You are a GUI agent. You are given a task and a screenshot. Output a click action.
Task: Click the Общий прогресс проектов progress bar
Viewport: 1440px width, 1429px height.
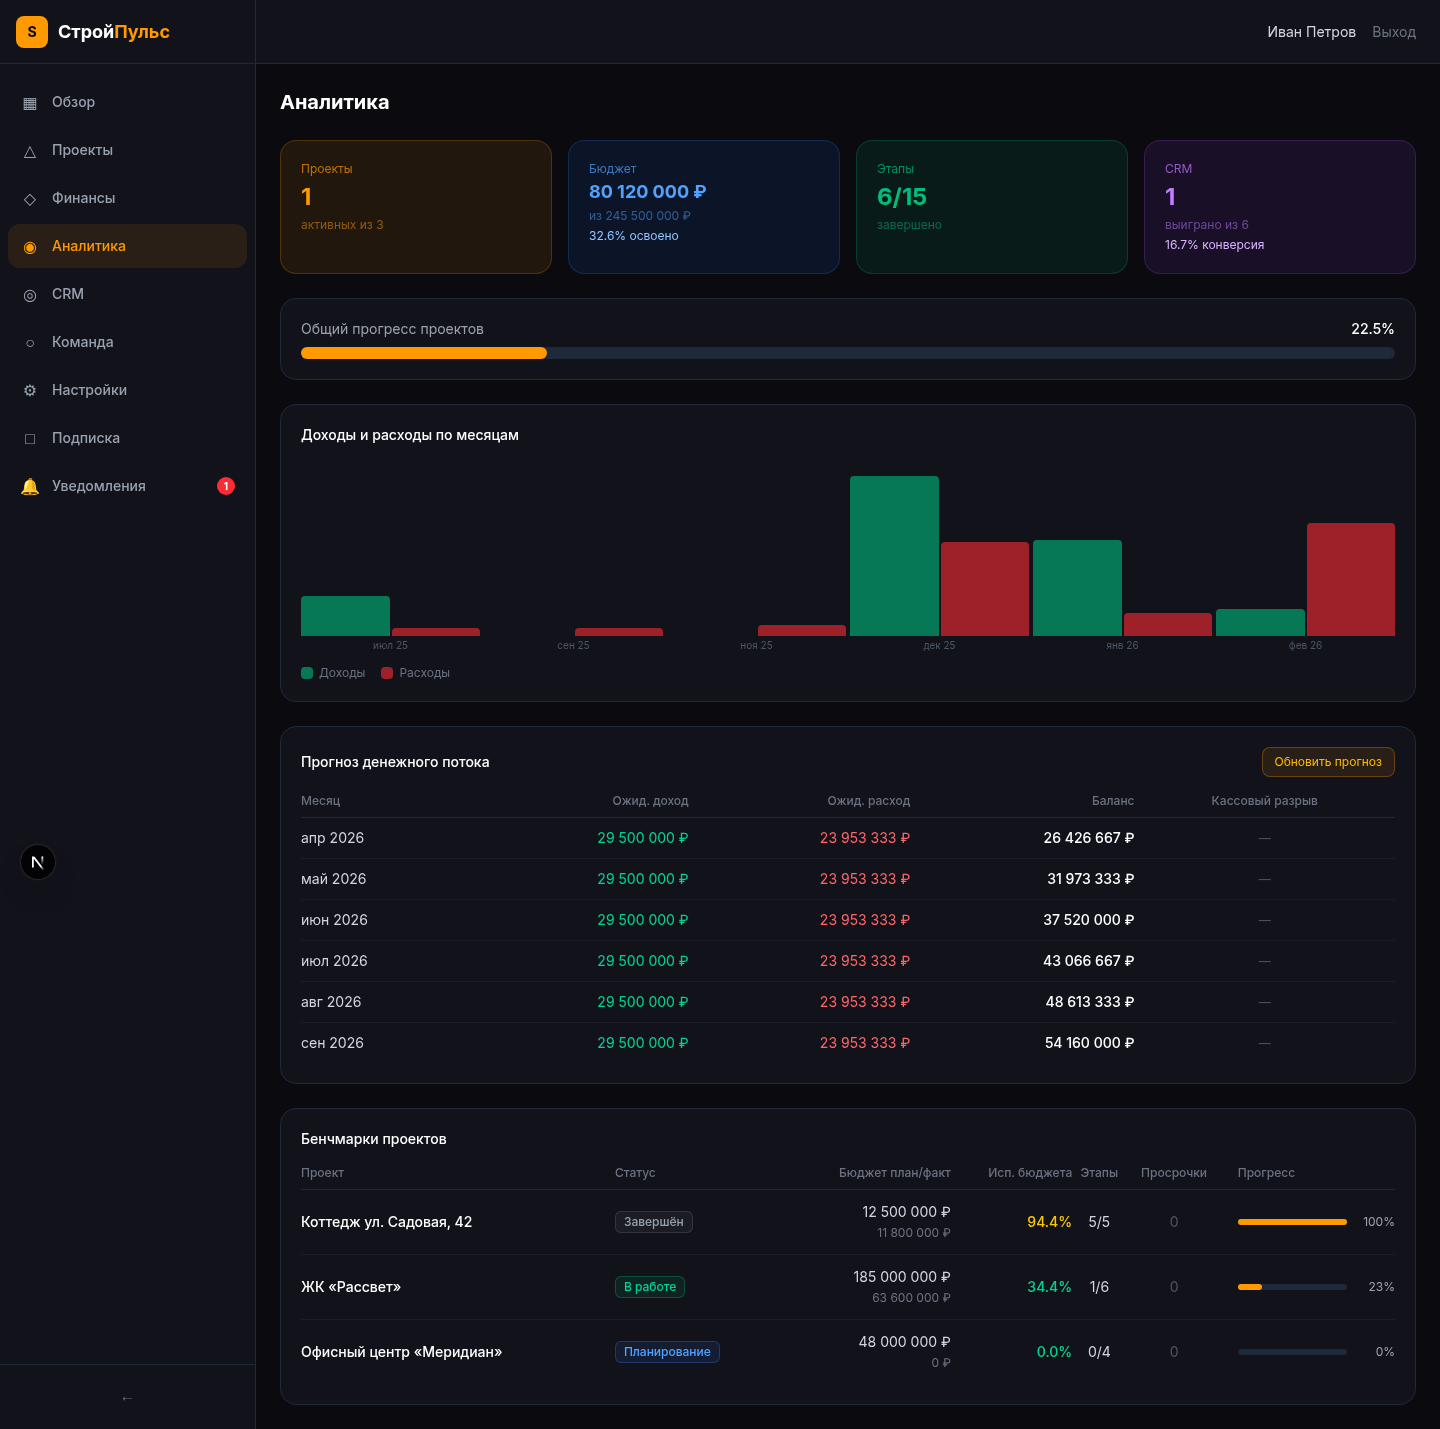tap(847, 353)
